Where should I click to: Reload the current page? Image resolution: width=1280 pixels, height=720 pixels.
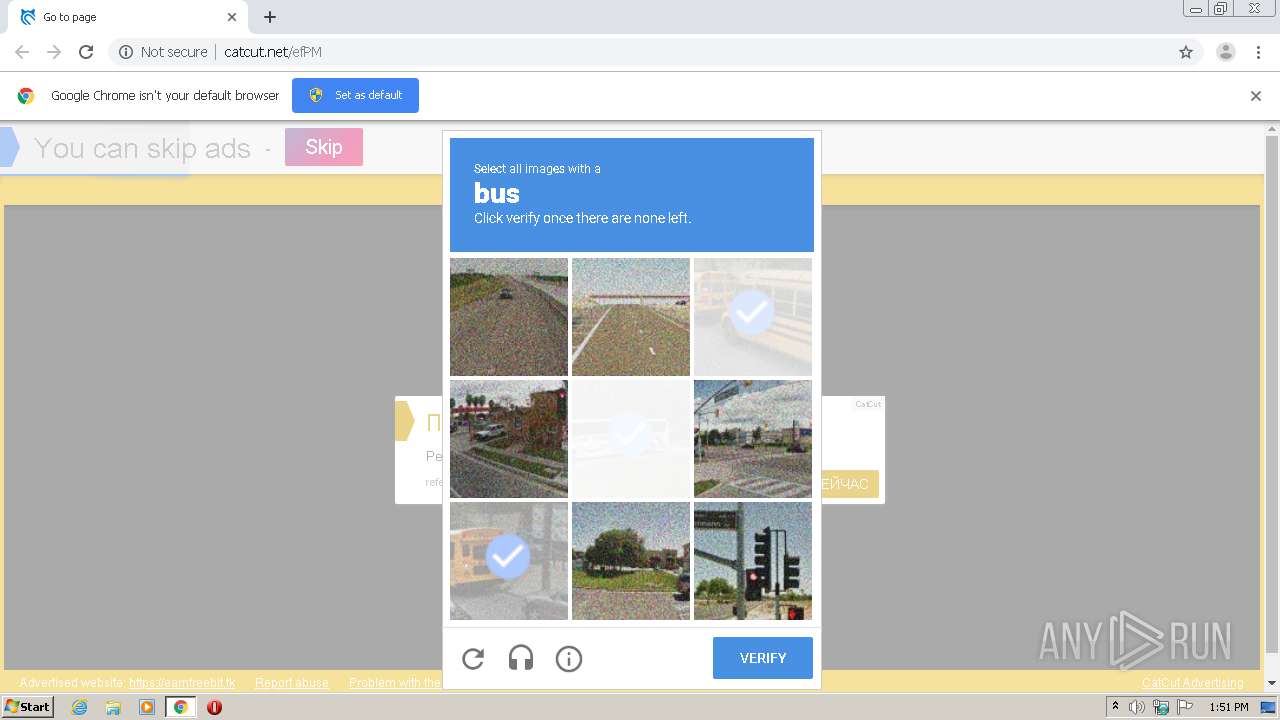pyautogui.click(x=86, y=52)
